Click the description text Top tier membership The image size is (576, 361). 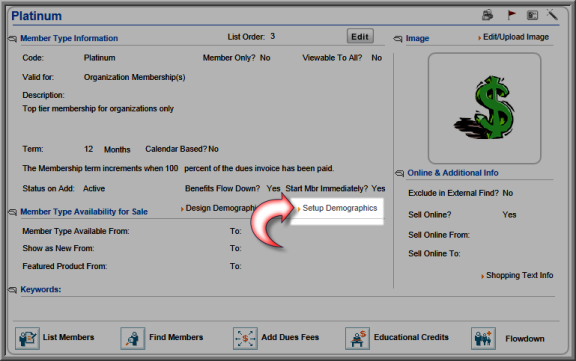(98, 109)
